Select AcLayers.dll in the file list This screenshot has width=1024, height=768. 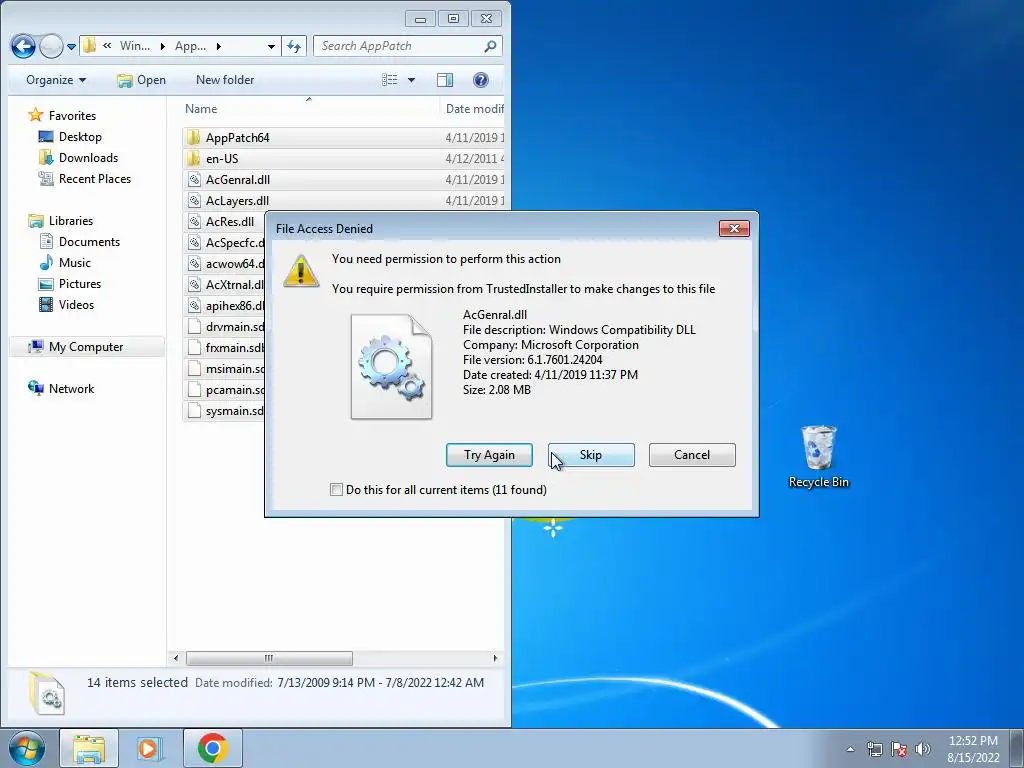click(237, 200)
